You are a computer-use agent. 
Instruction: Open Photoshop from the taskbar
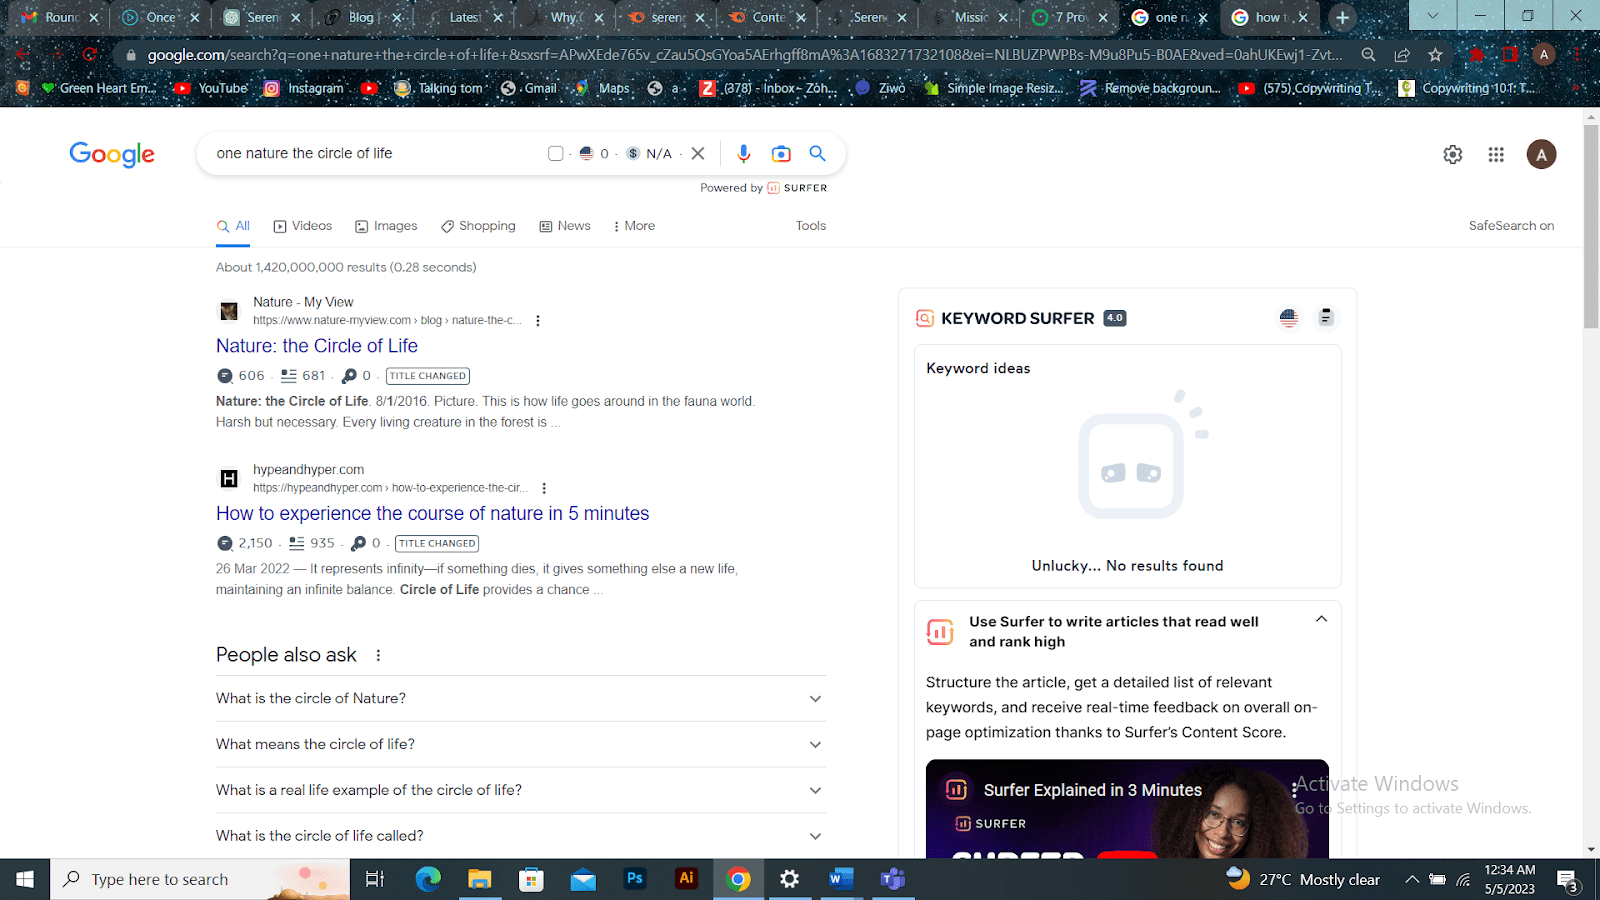[635, 879]
